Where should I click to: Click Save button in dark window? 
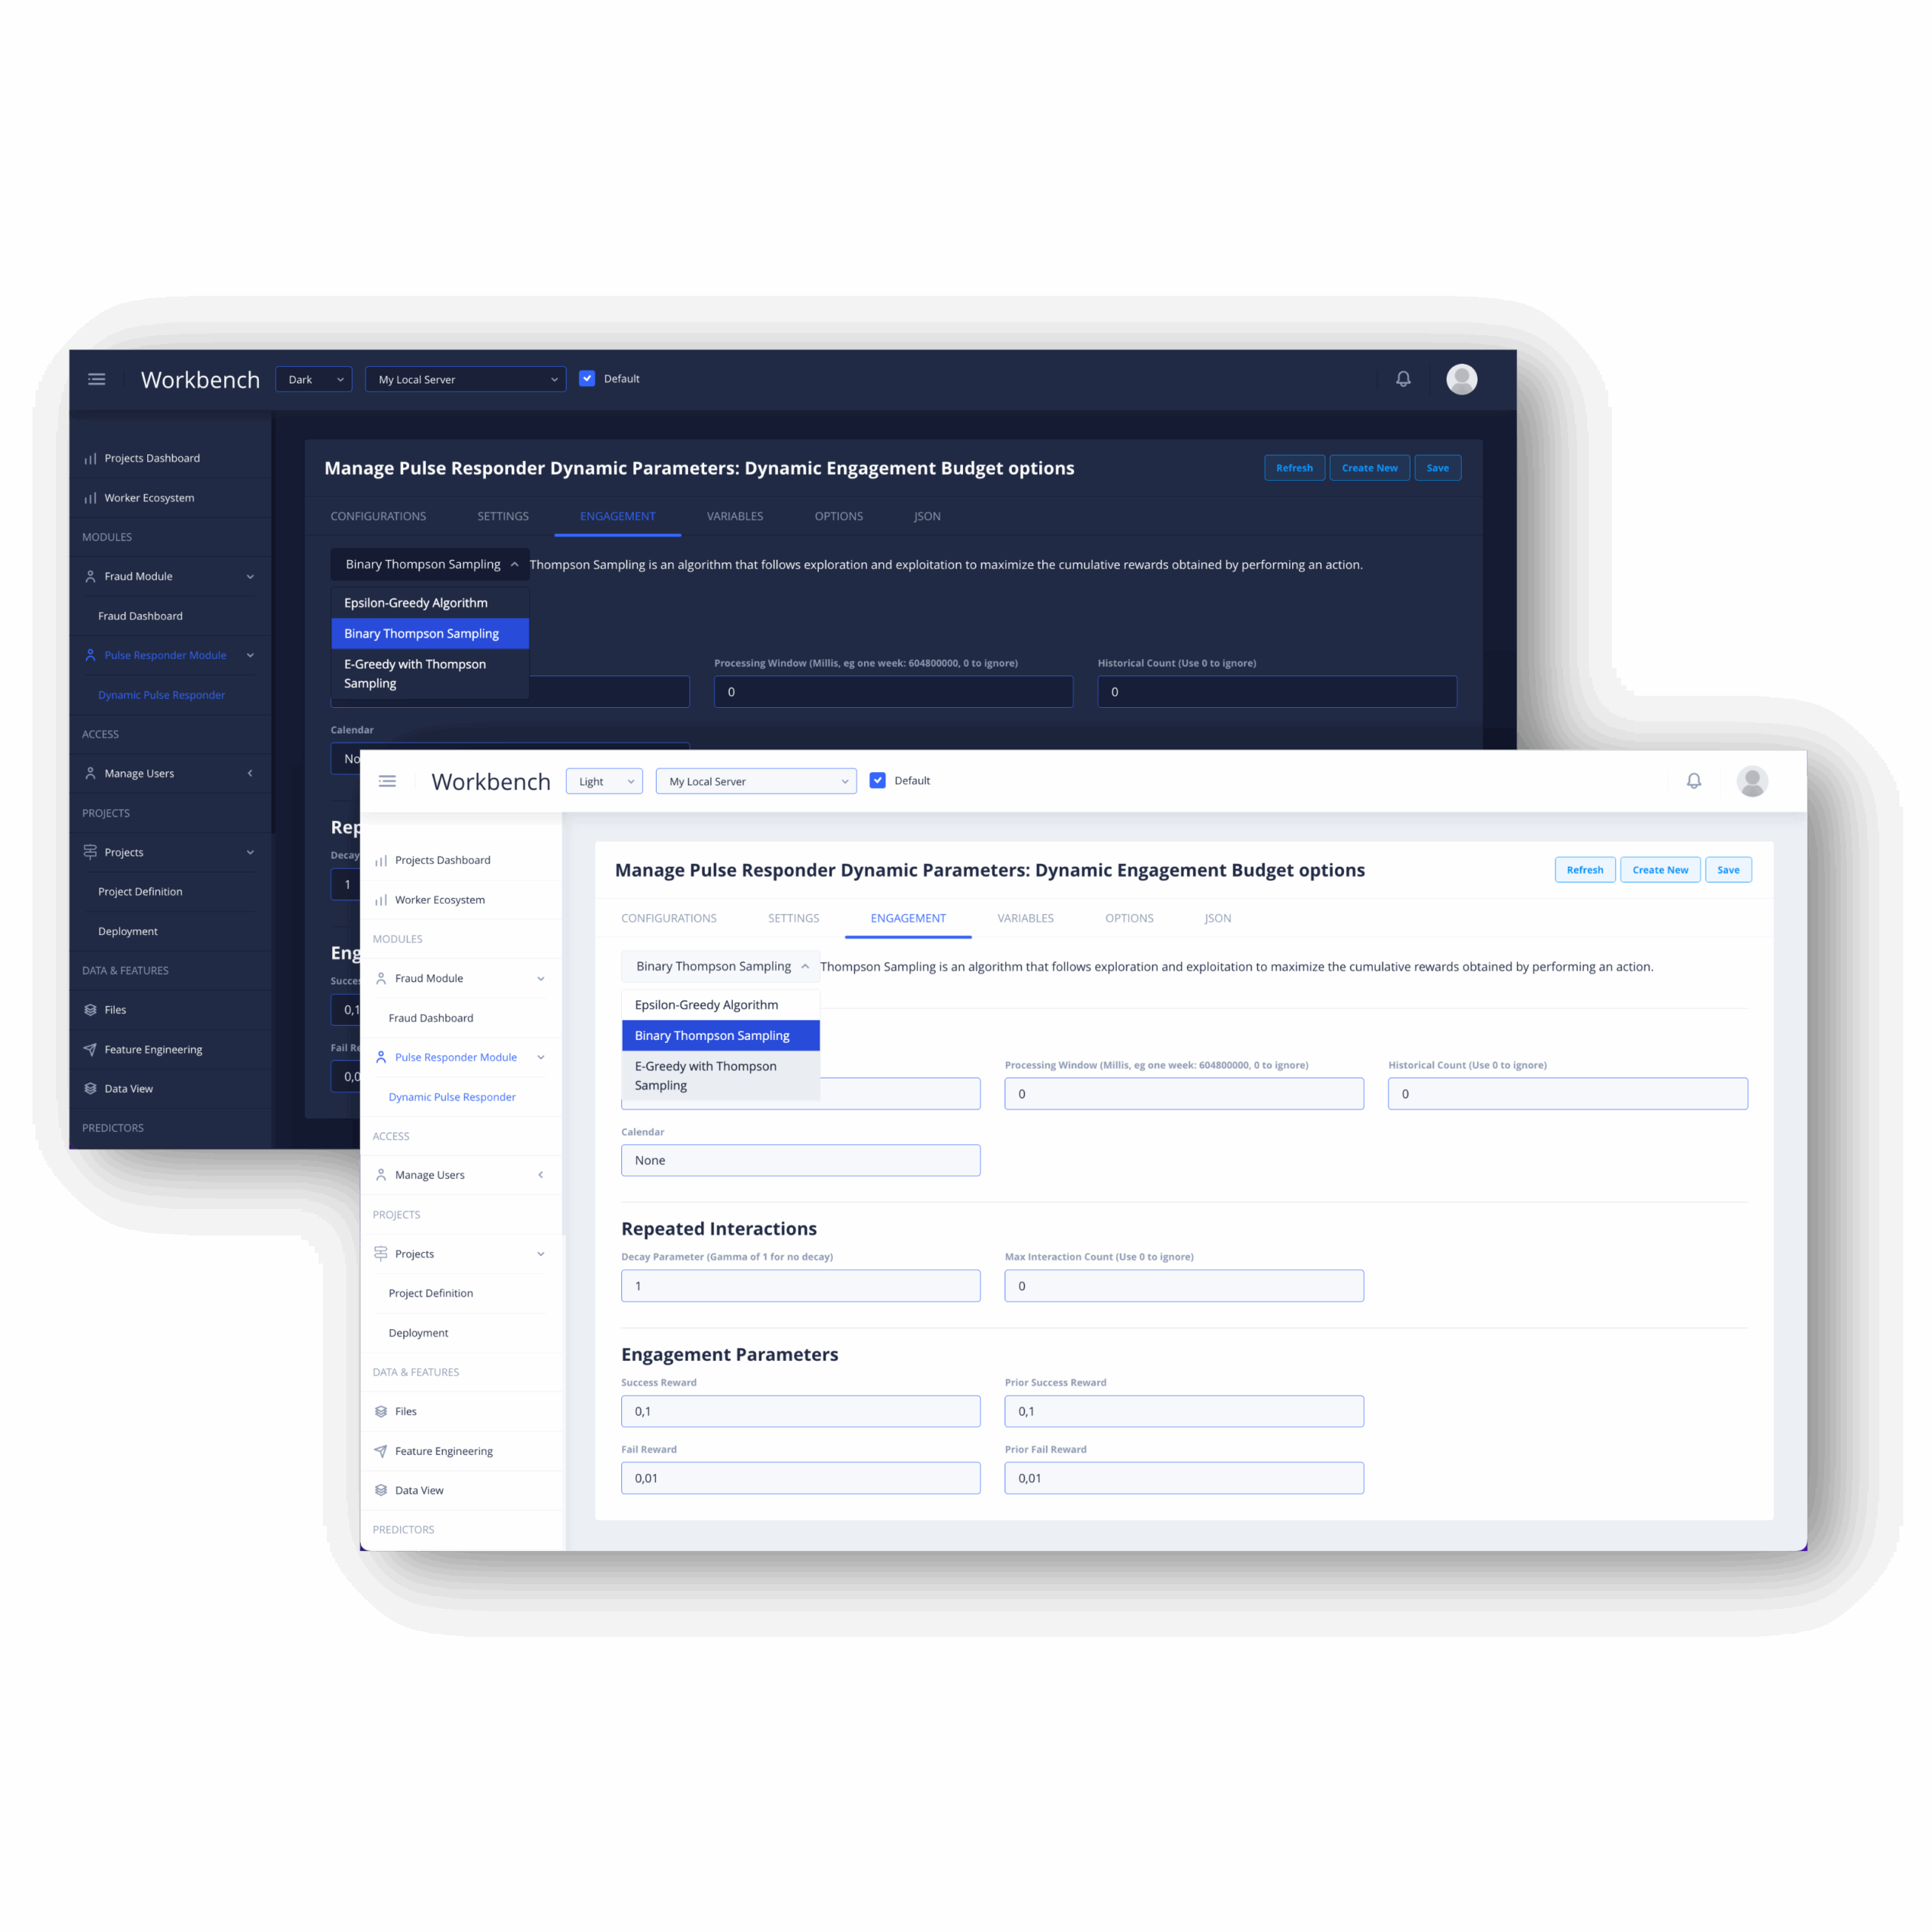pos(1438,468)
